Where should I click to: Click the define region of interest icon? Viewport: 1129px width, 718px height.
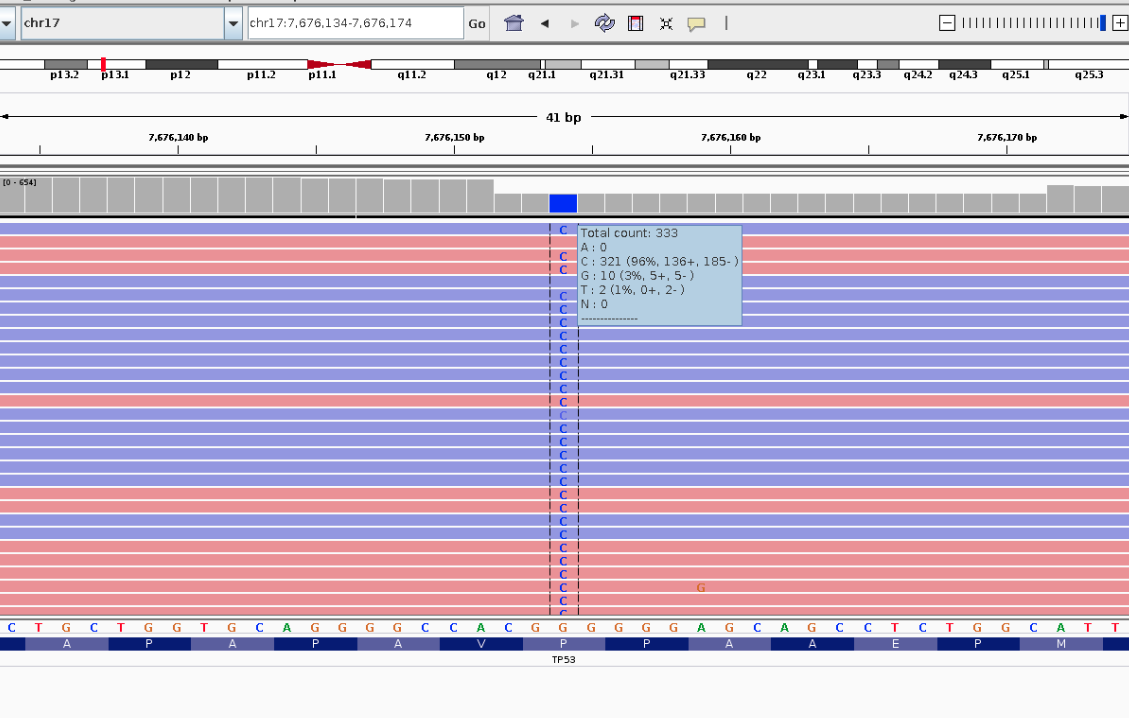click(x=634, y=23)
